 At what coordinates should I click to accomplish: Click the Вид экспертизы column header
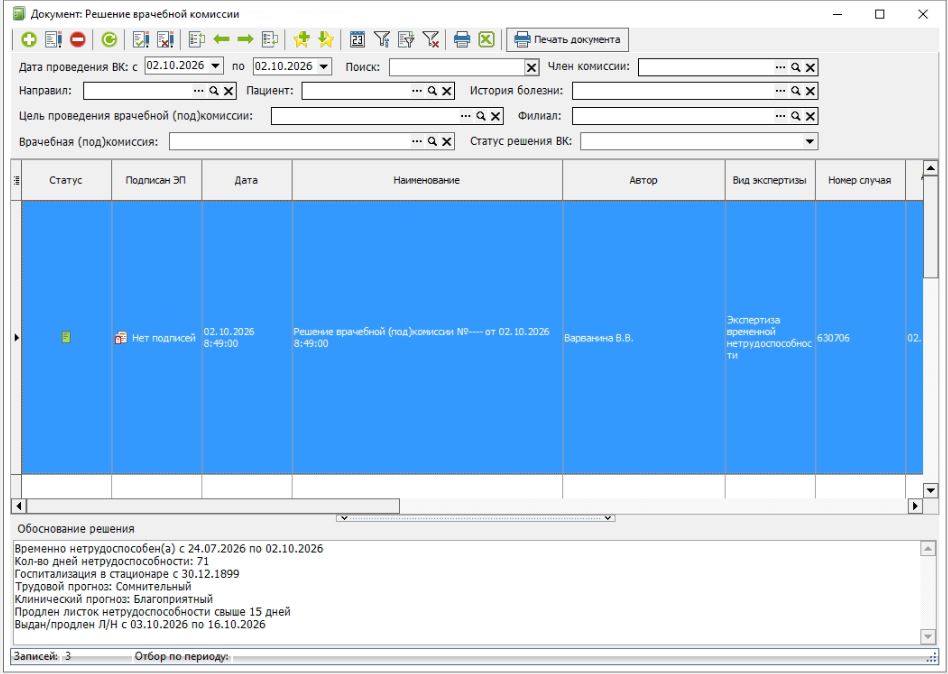(x=770, y=180)
